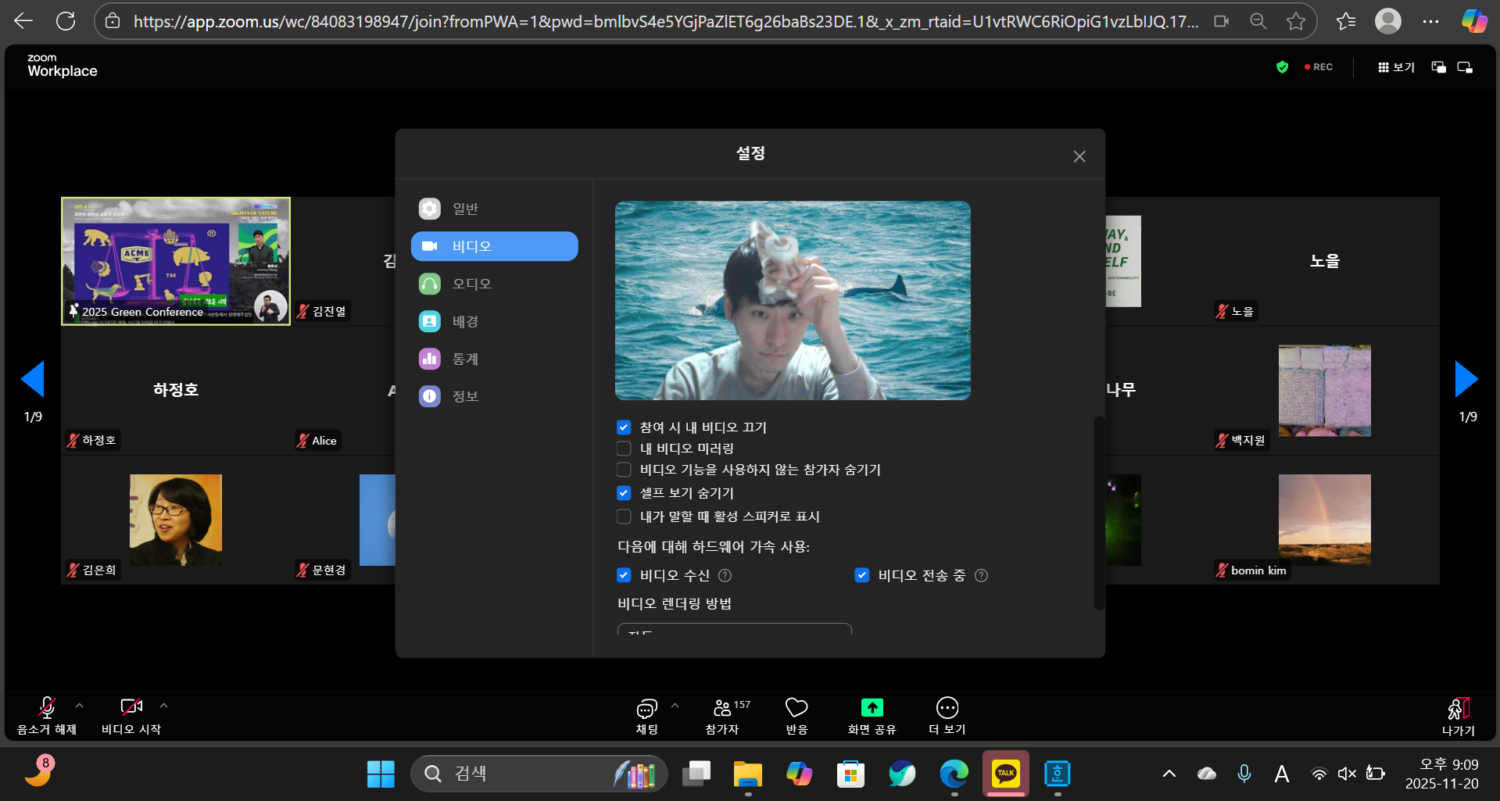The width and height of the screenshot is (1500, 801).
Task: Open reactions with the heart icon (반응)
Action: pos(796,708)
